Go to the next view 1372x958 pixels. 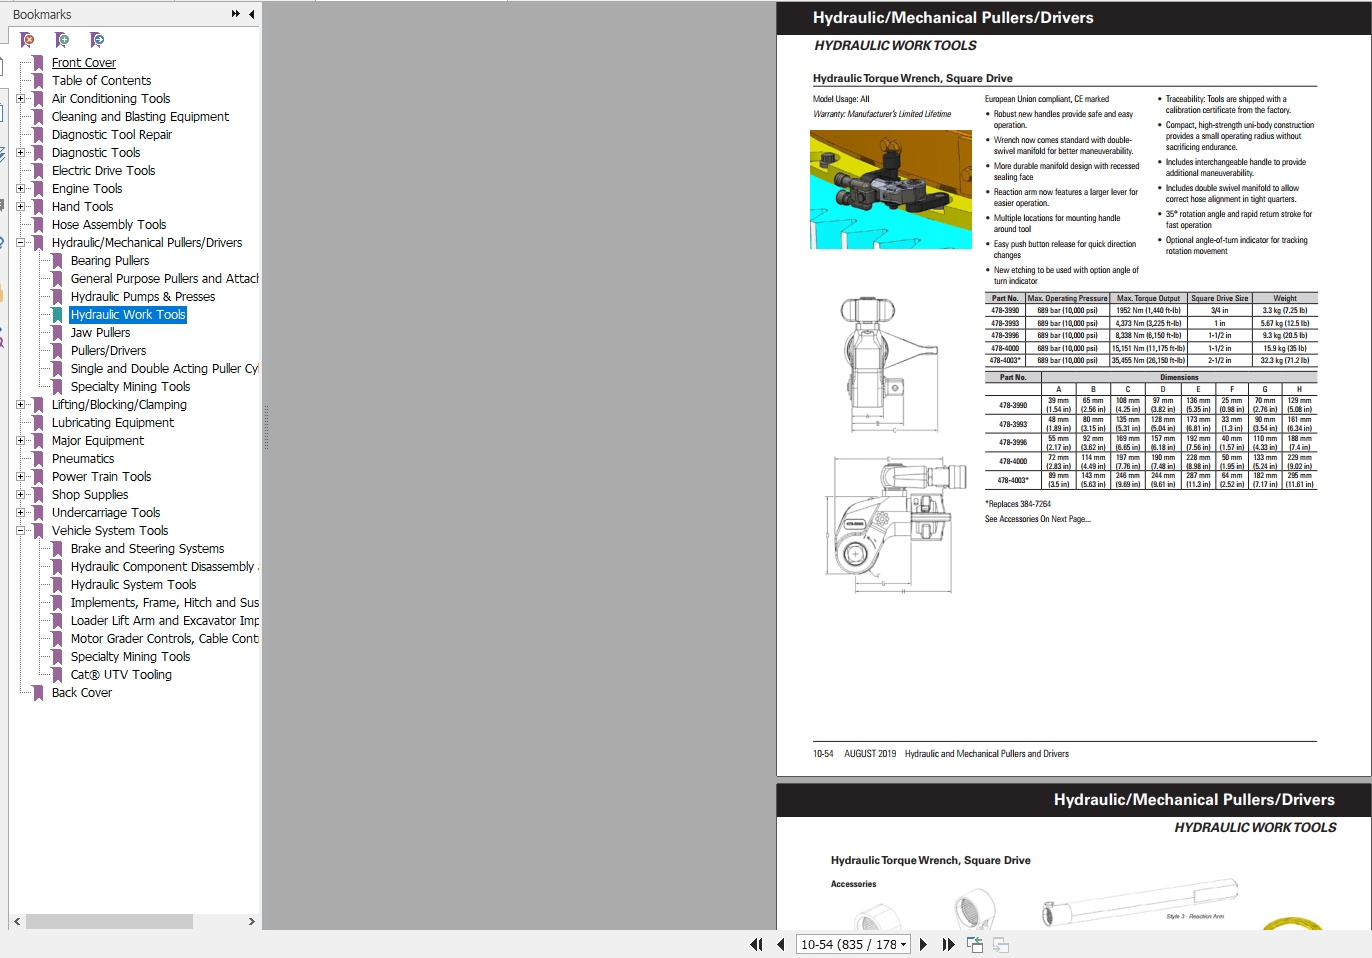coord(1001,944)
